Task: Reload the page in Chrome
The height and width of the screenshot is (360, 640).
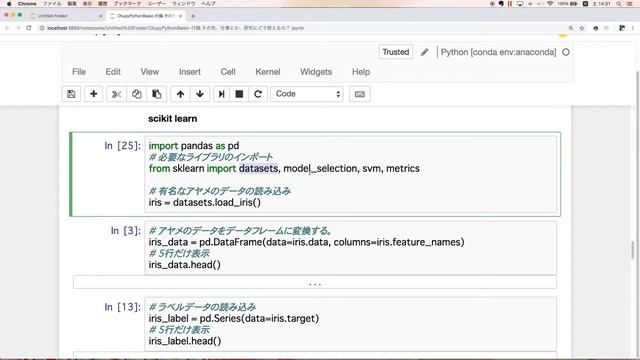Action: coord(29,28)
